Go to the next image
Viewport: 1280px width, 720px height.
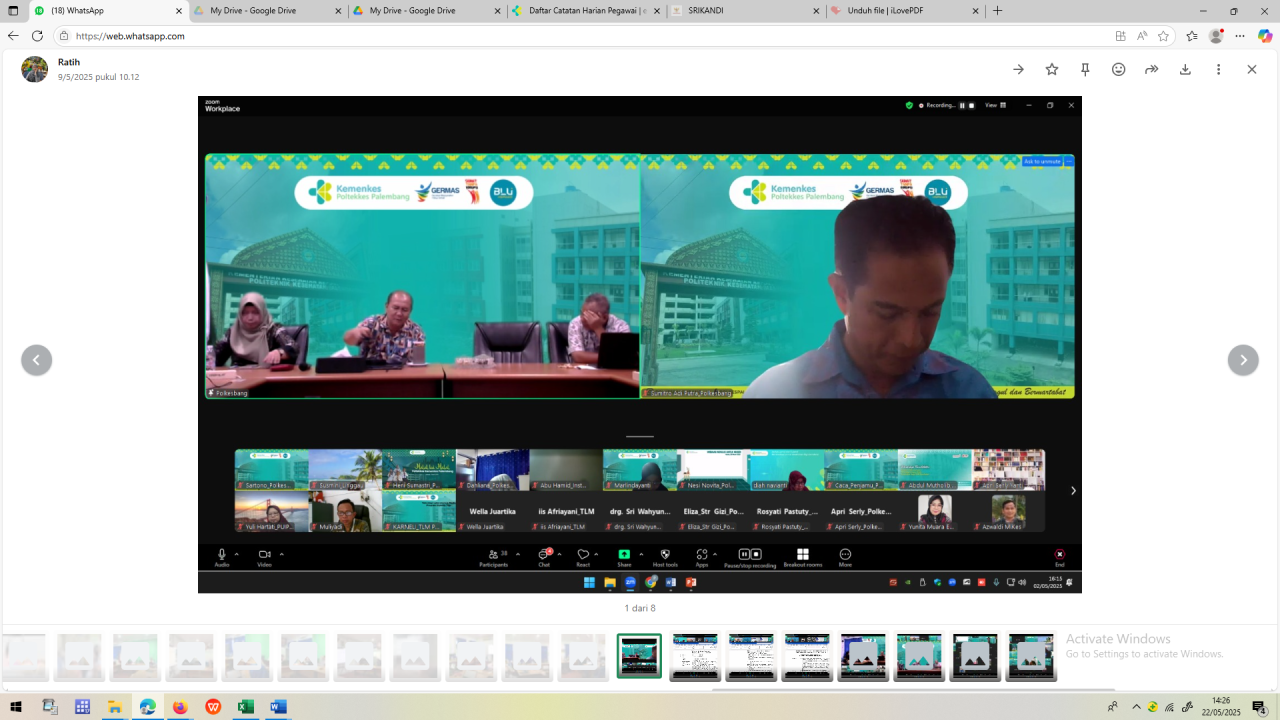coord(1243,360)
